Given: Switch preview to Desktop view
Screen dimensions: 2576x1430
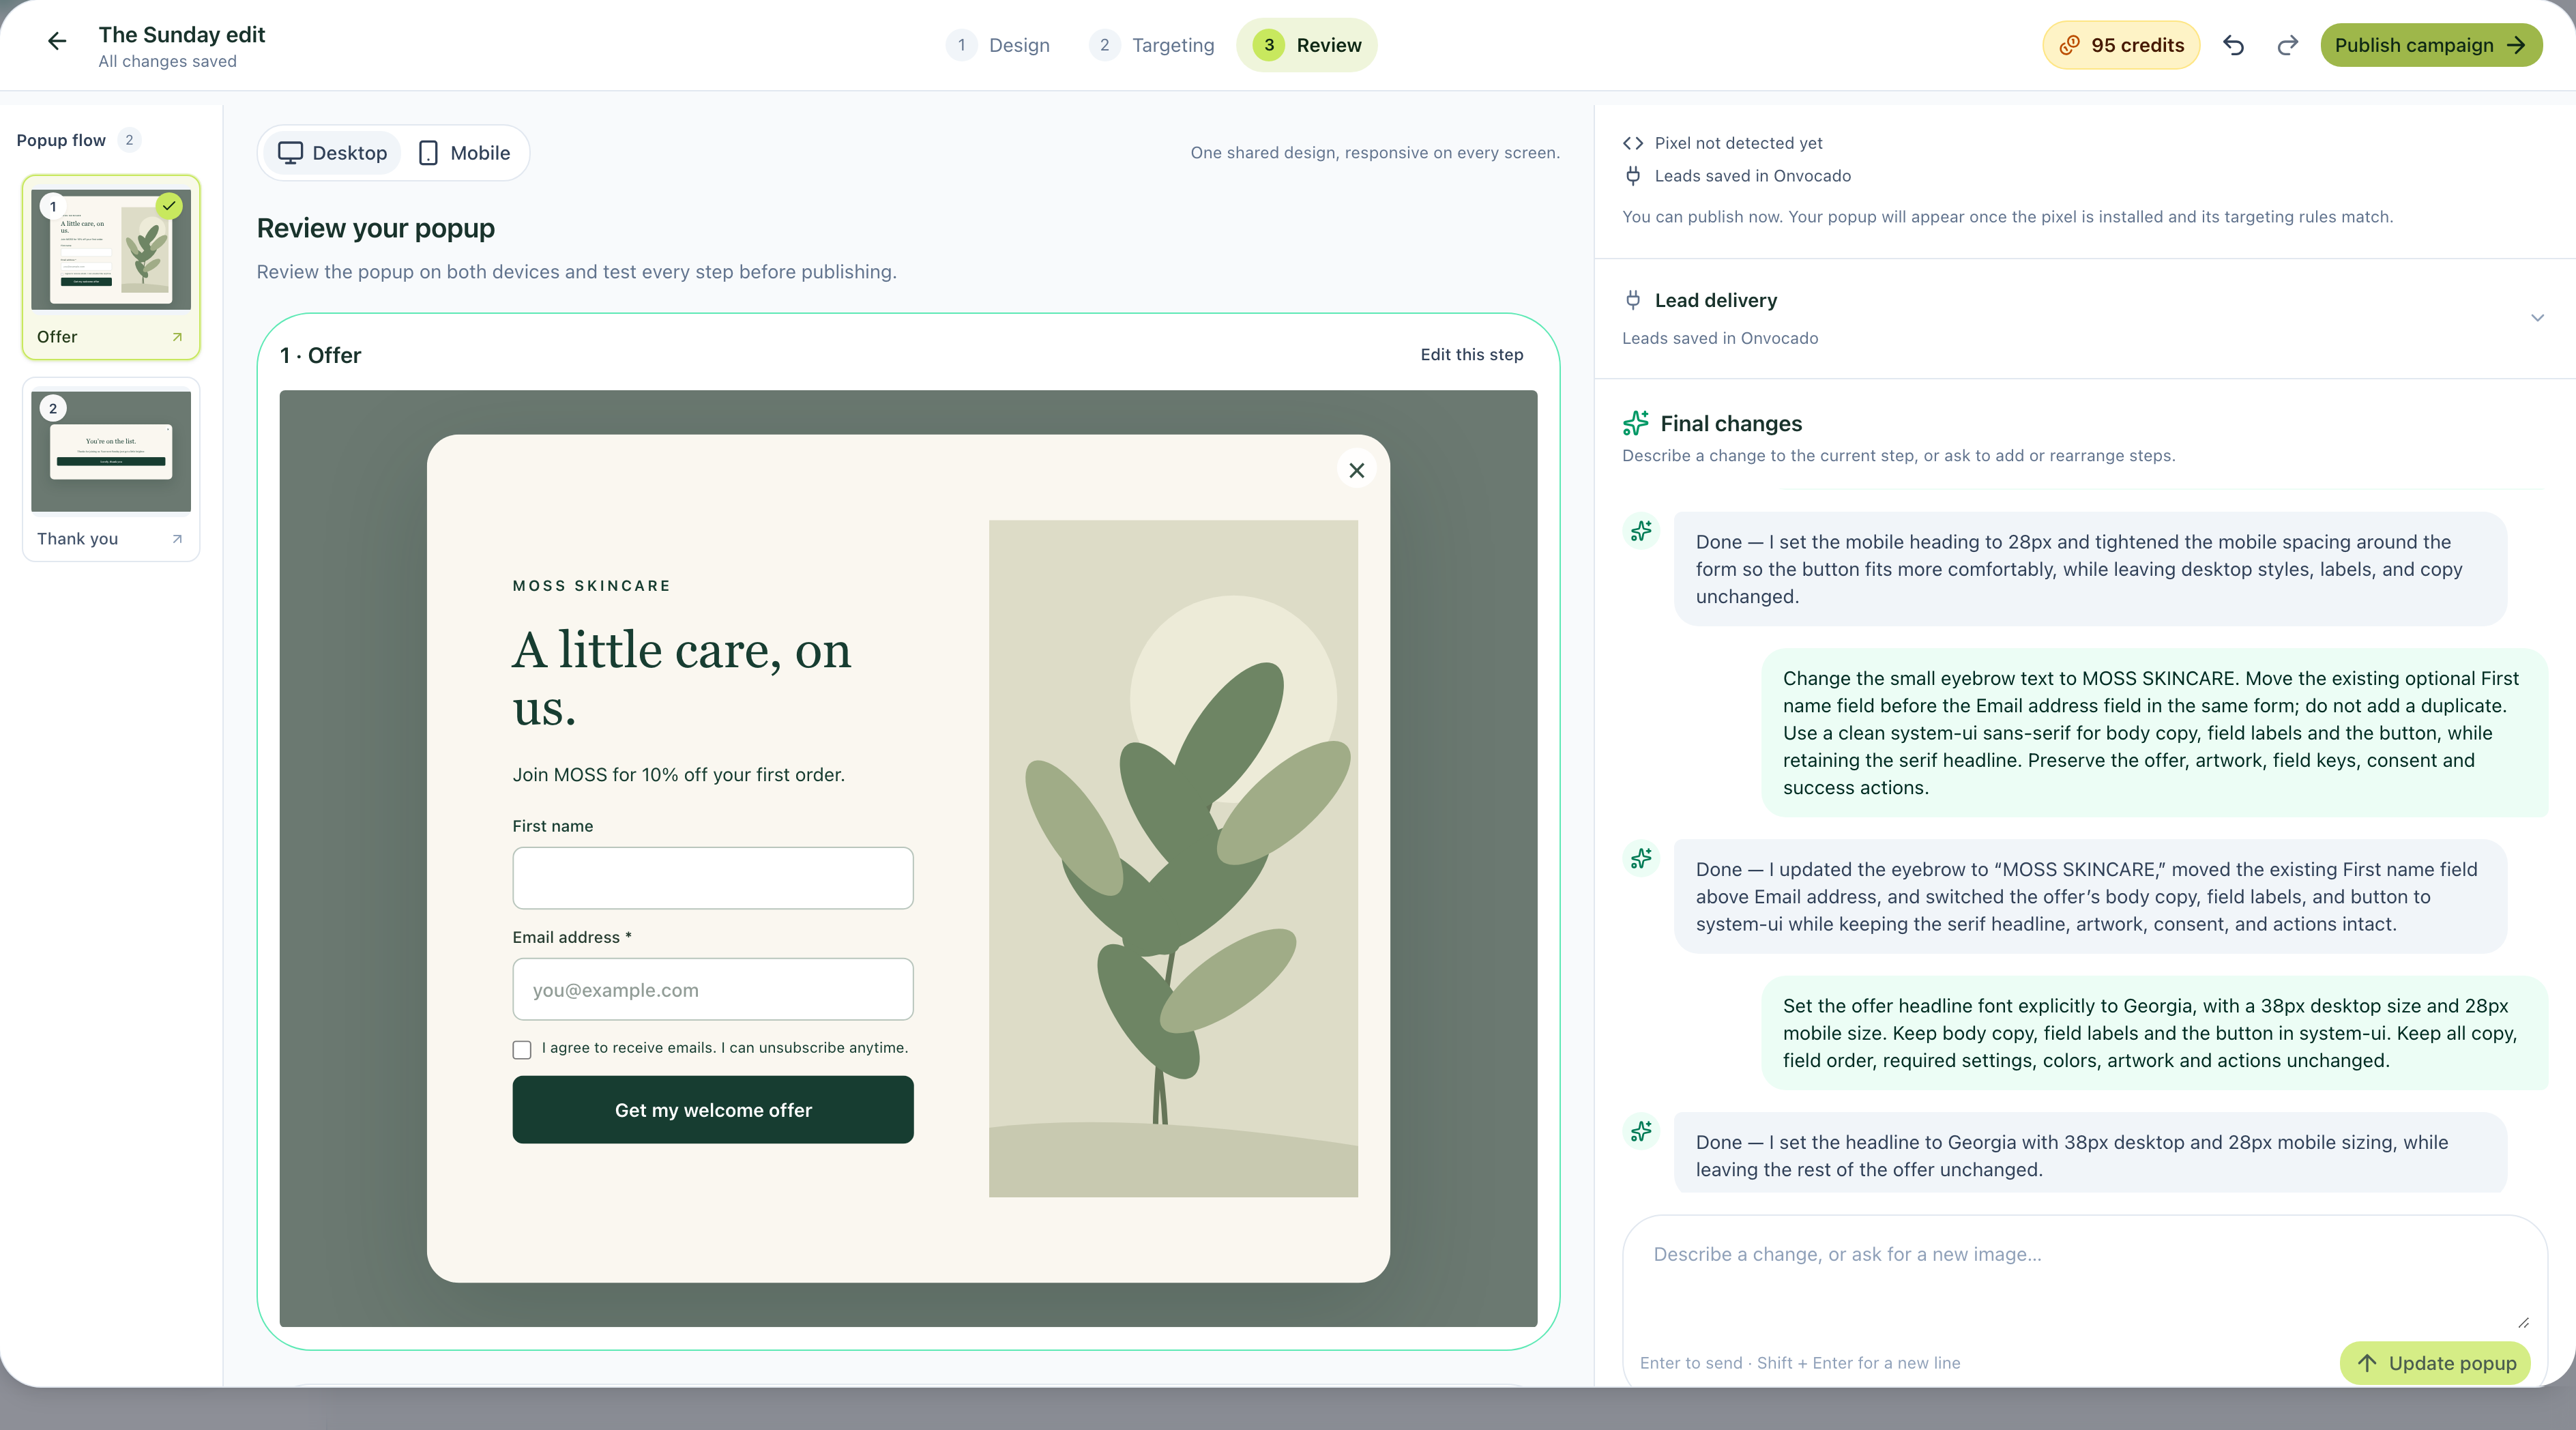Looking at the screenshot, I should (332, 153).
